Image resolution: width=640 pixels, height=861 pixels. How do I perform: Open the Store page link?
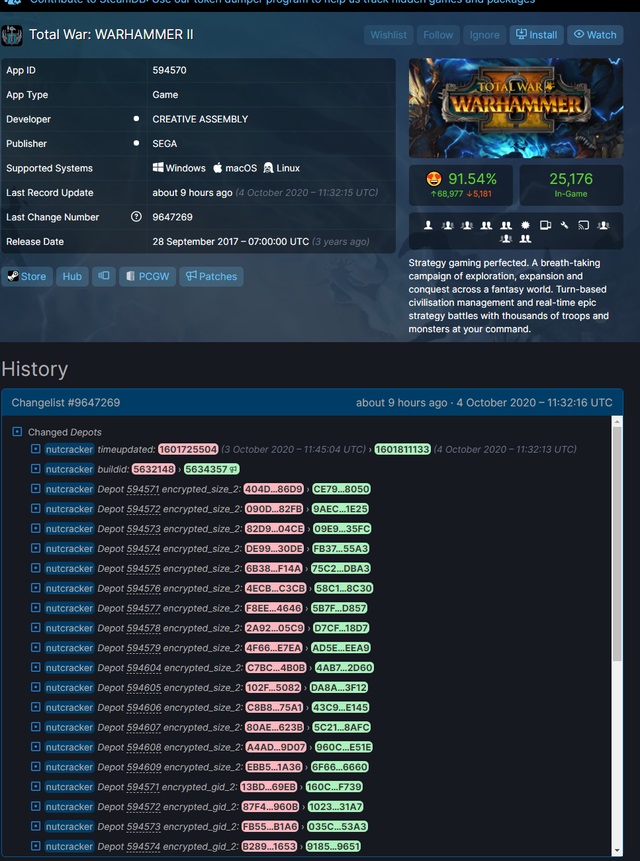point(27,276)
